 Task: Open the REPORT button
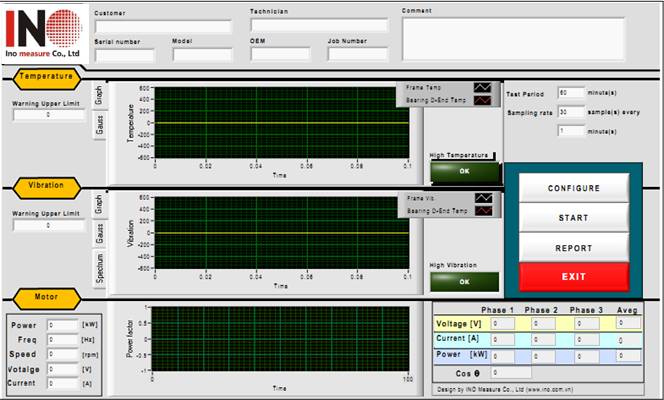[x=573, y=248]
